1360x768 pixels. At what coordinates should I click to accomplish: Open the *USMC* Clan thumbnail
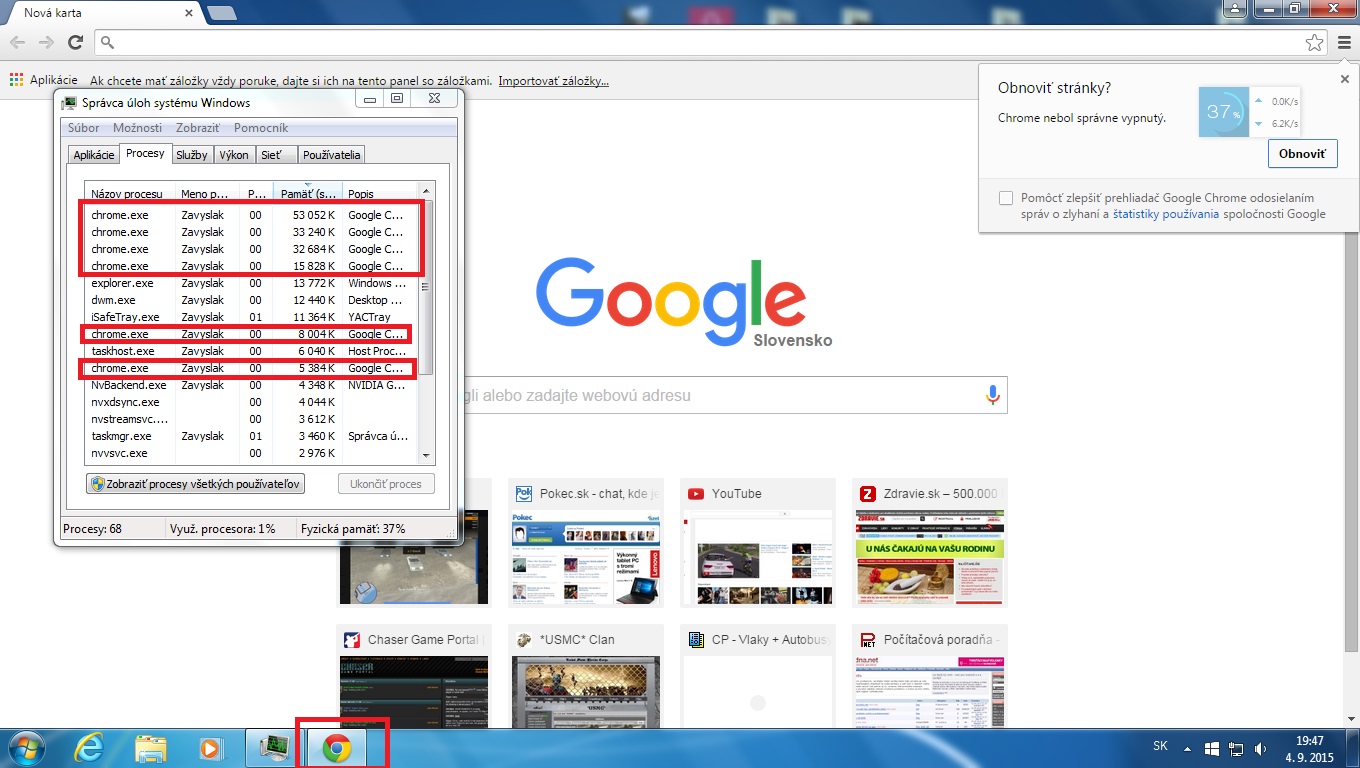click(585, 674)
